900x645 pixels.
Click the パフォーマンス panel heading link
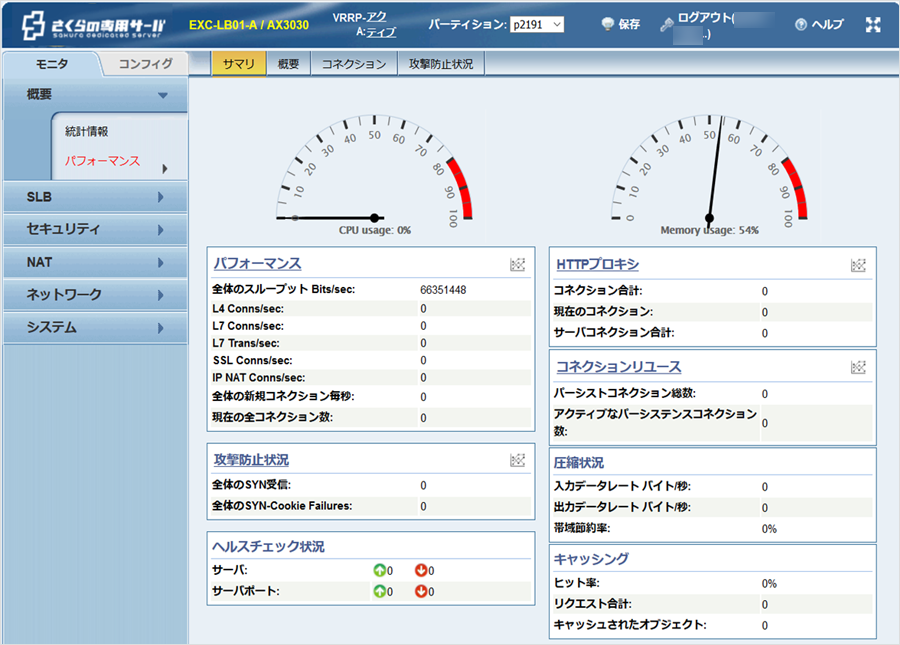coord(257,264)
